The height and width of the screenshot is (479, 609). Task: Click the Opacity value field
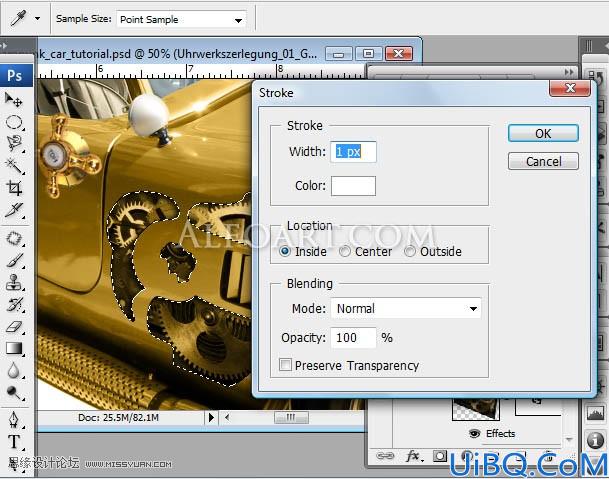click(x=353, y=338)
